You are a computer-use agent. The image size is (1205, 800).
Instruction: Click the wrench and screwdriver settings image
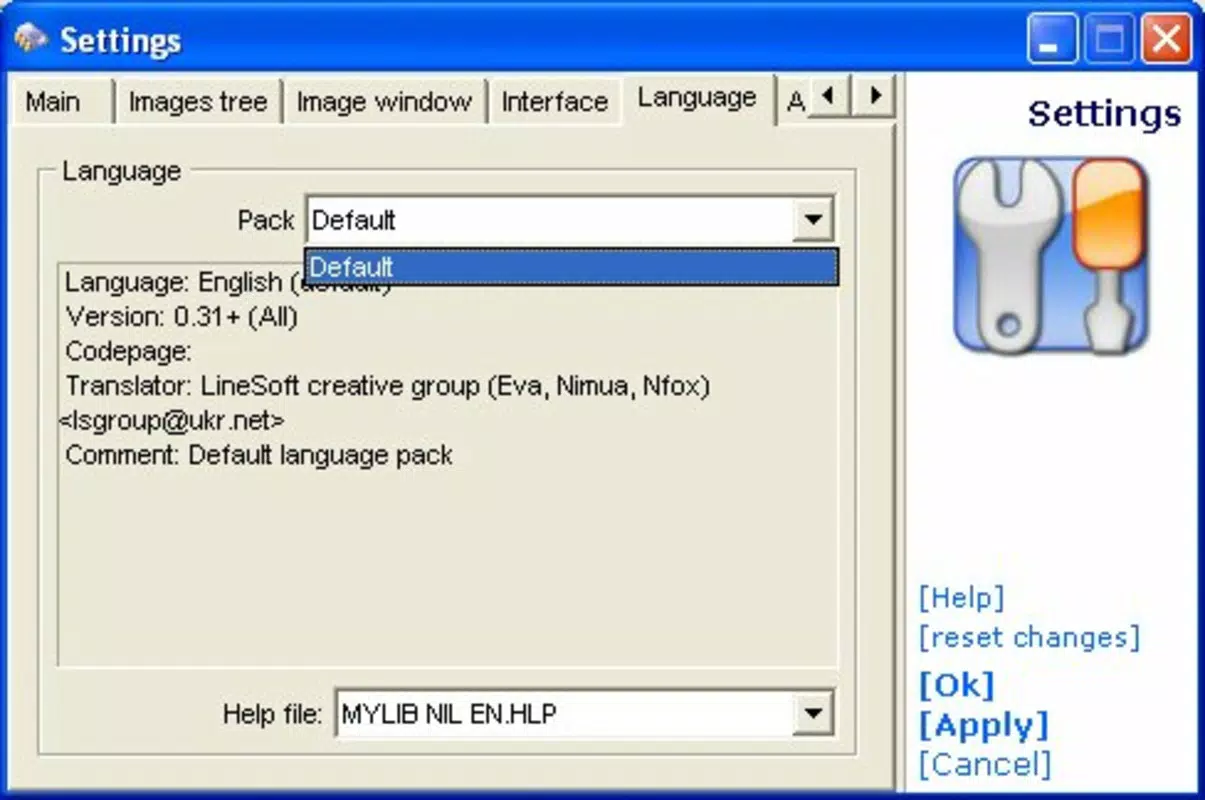[1050, 256]
